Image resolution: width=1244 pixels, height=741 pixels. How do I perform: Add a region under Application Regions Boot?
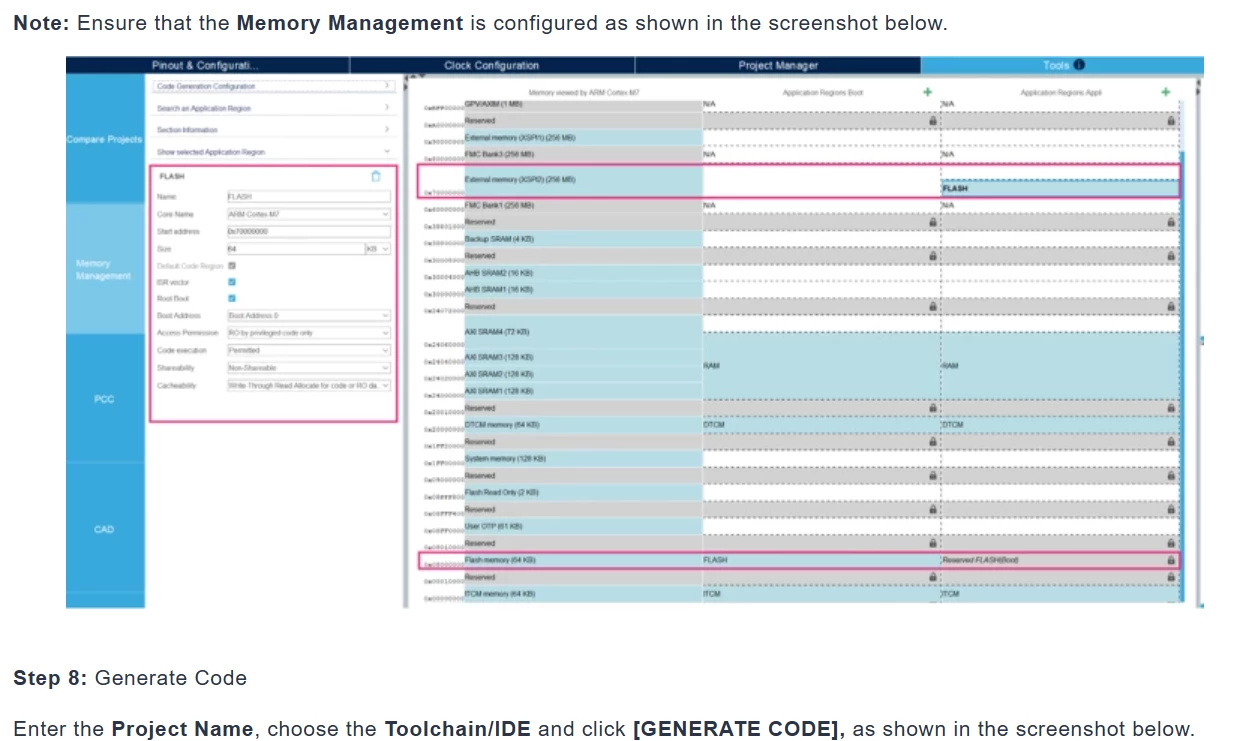point(928,92)
